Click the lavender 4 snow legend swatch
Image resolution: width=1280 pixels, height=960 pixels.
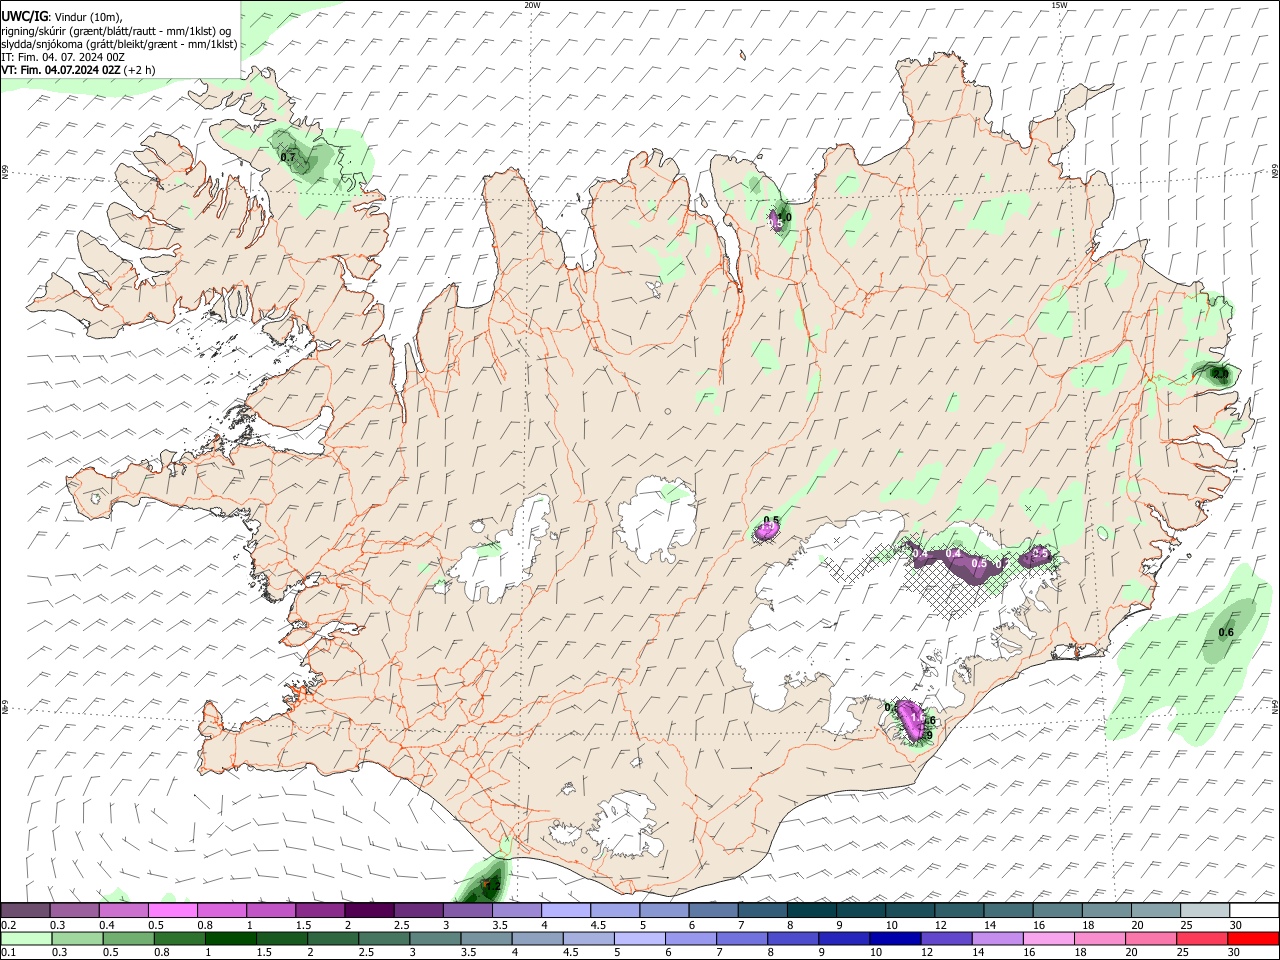(x=566, y=910)
